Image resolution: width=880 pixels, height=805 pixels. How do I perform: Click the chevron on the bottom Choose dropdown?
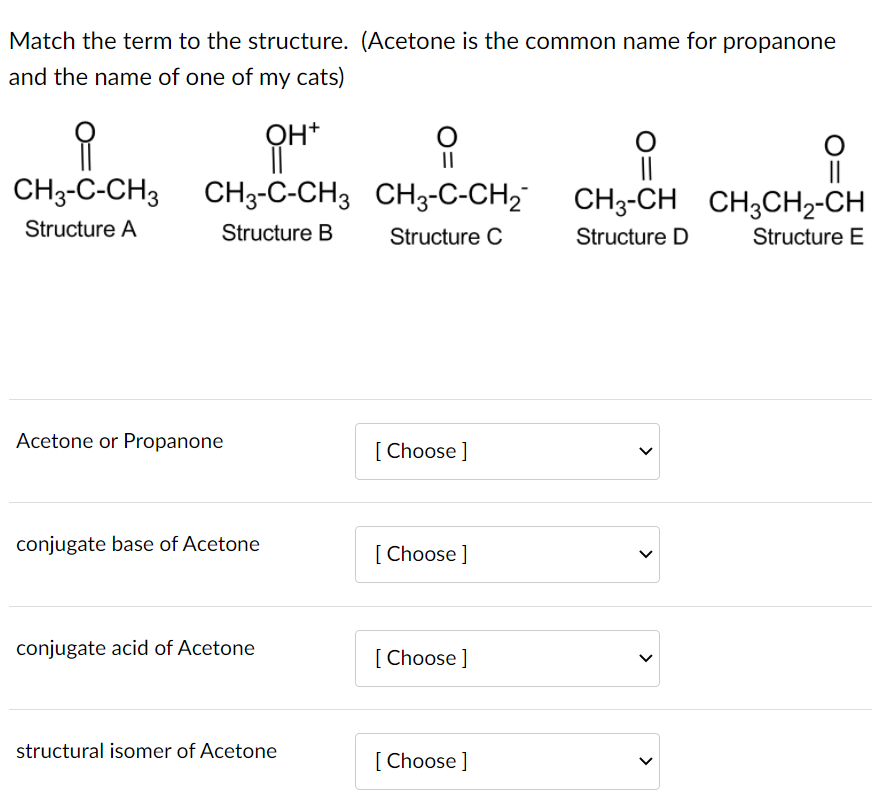click(646, 761)
